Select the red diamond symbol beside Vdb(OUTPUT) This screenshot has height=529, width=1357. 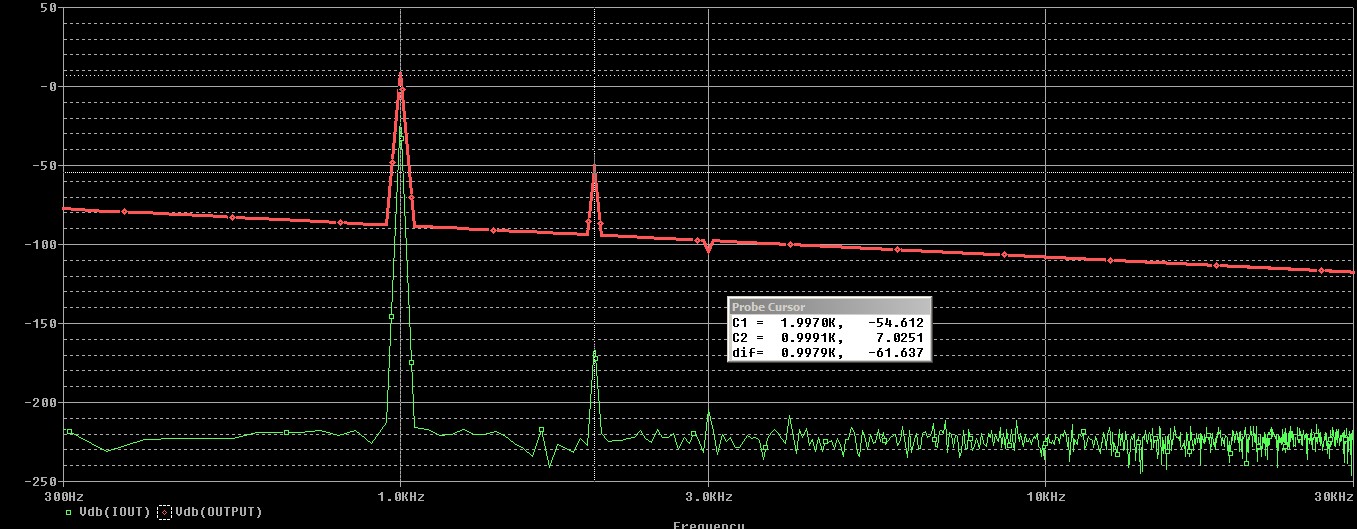pyautogui.click(x=164, y=512)
